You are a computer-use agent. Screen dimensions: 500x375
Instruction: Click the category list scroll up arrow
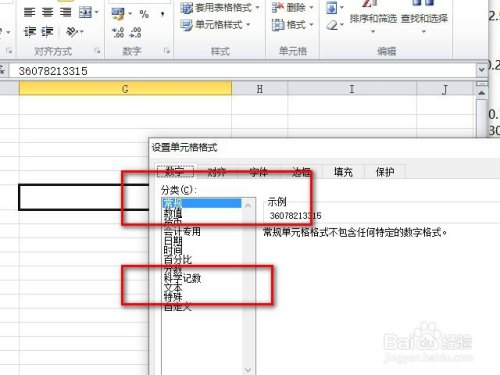pos(248,205)
